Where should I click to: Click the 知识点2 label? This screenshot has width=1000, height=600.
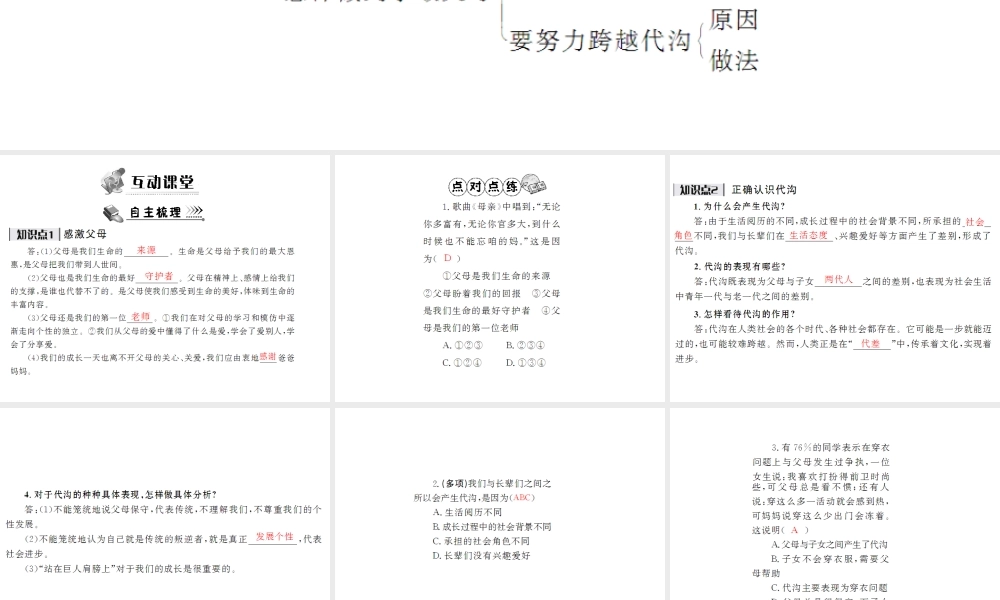pyautogui.click(x=698, y=189)
